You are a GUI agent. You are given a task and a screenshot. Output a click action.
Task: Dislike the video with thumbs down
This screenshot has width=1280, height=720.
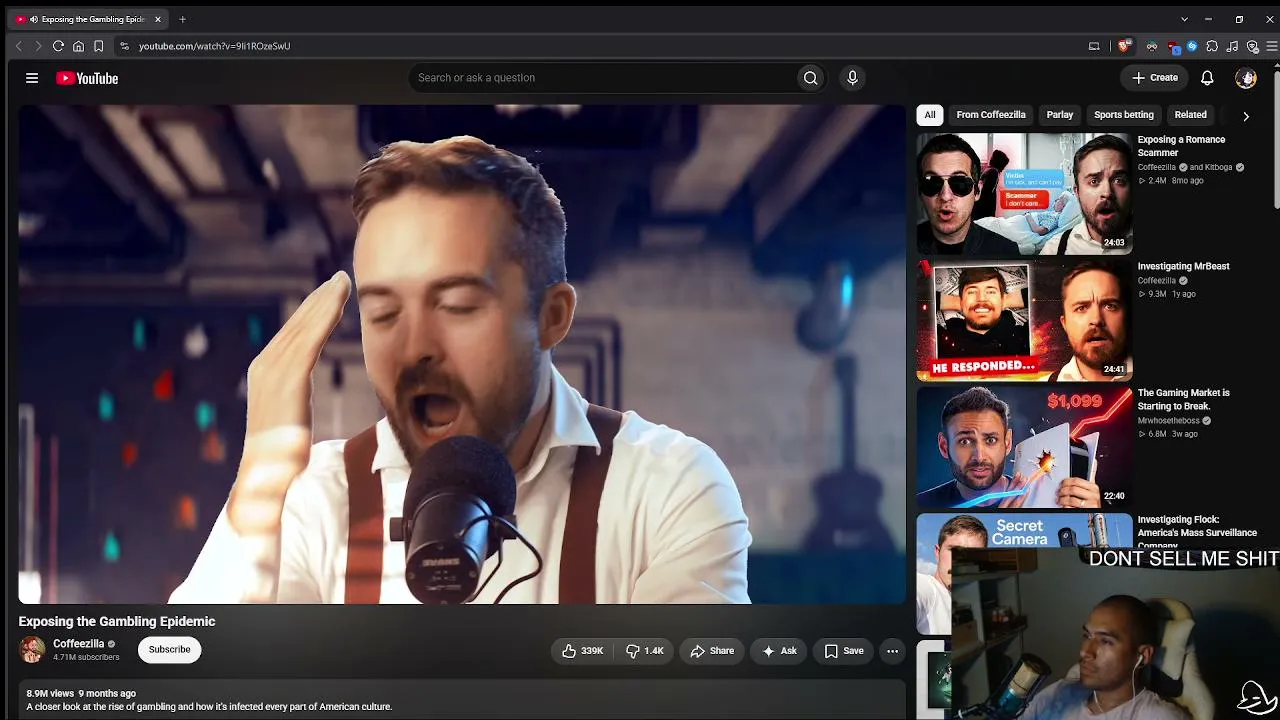tap(645, 651)
